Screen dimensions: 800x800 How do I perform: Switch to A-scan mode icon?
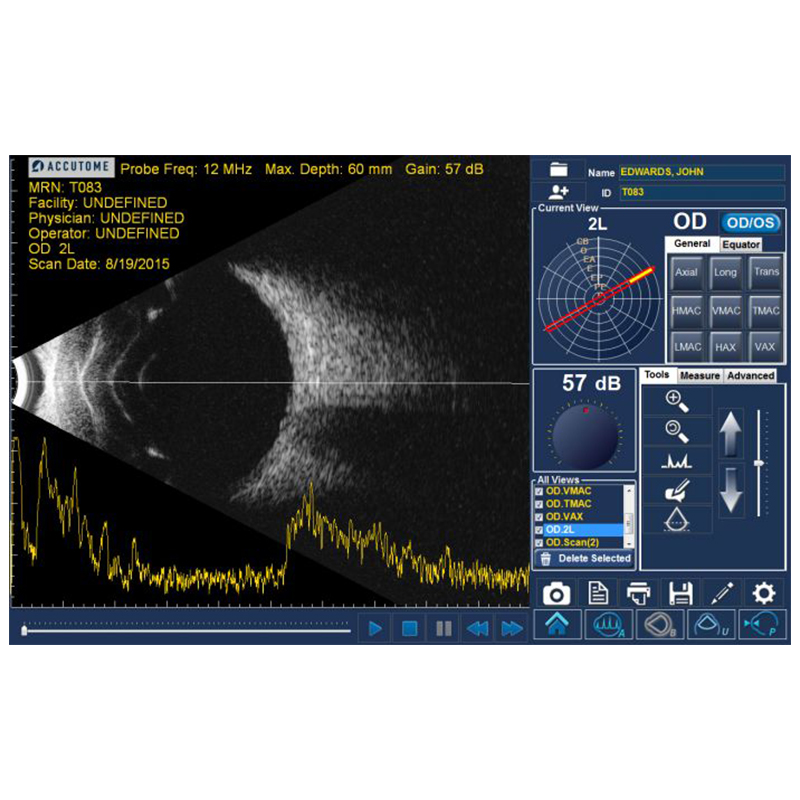click(x=609, y=624)
